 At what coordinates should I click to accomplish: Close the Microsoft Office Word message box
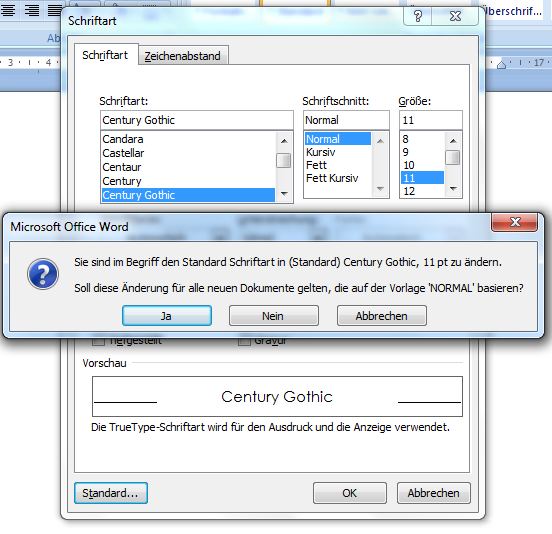pyautogui.click(x=515, y=222)
